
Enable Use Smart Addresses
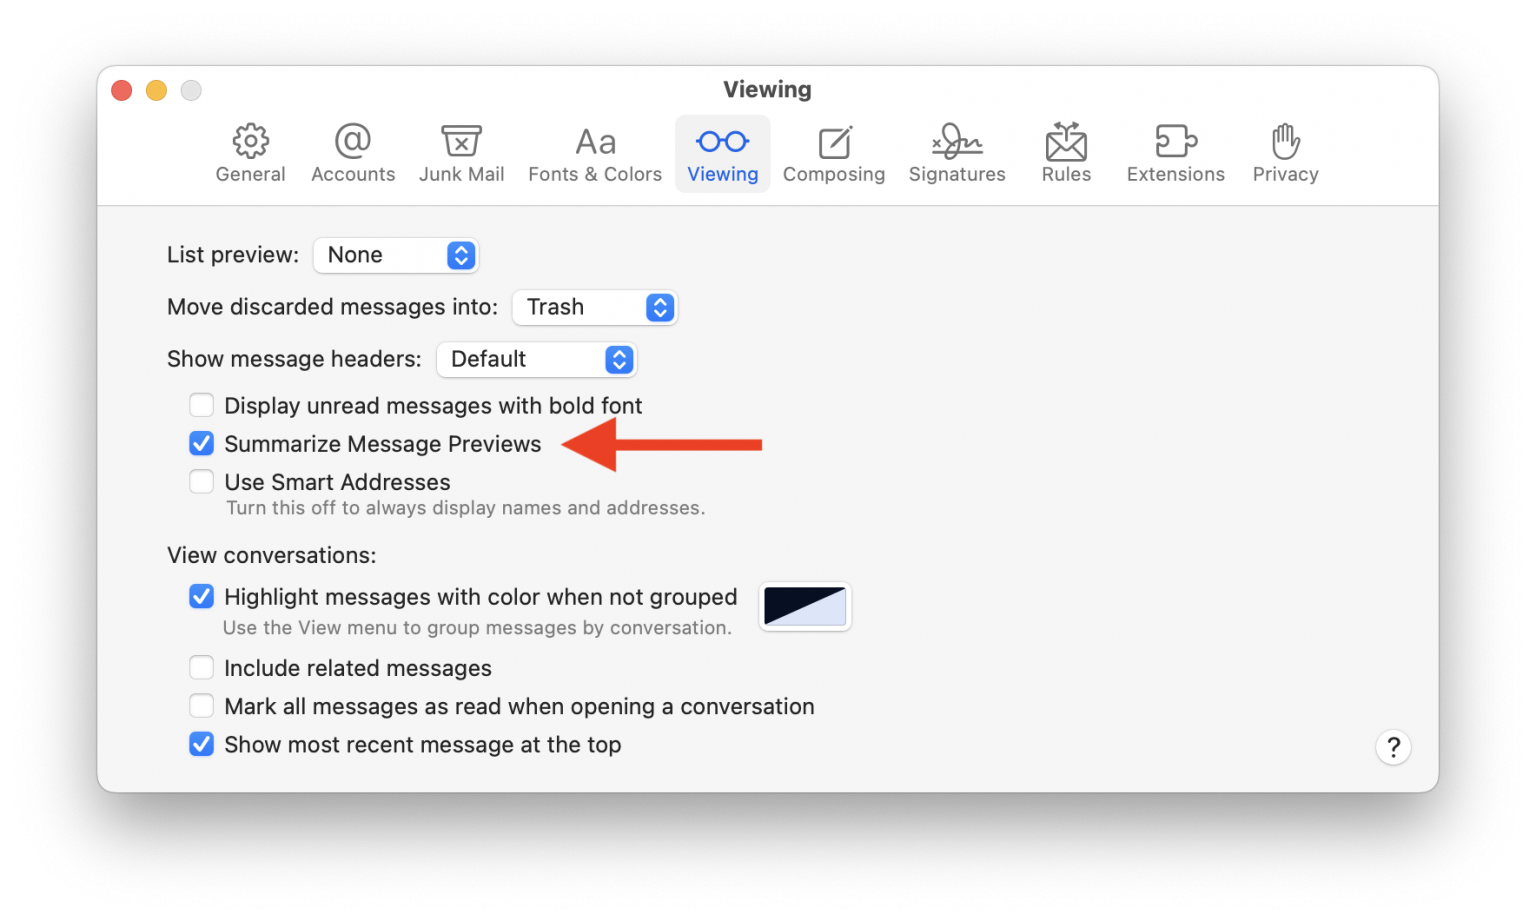(x=201, y=481)
